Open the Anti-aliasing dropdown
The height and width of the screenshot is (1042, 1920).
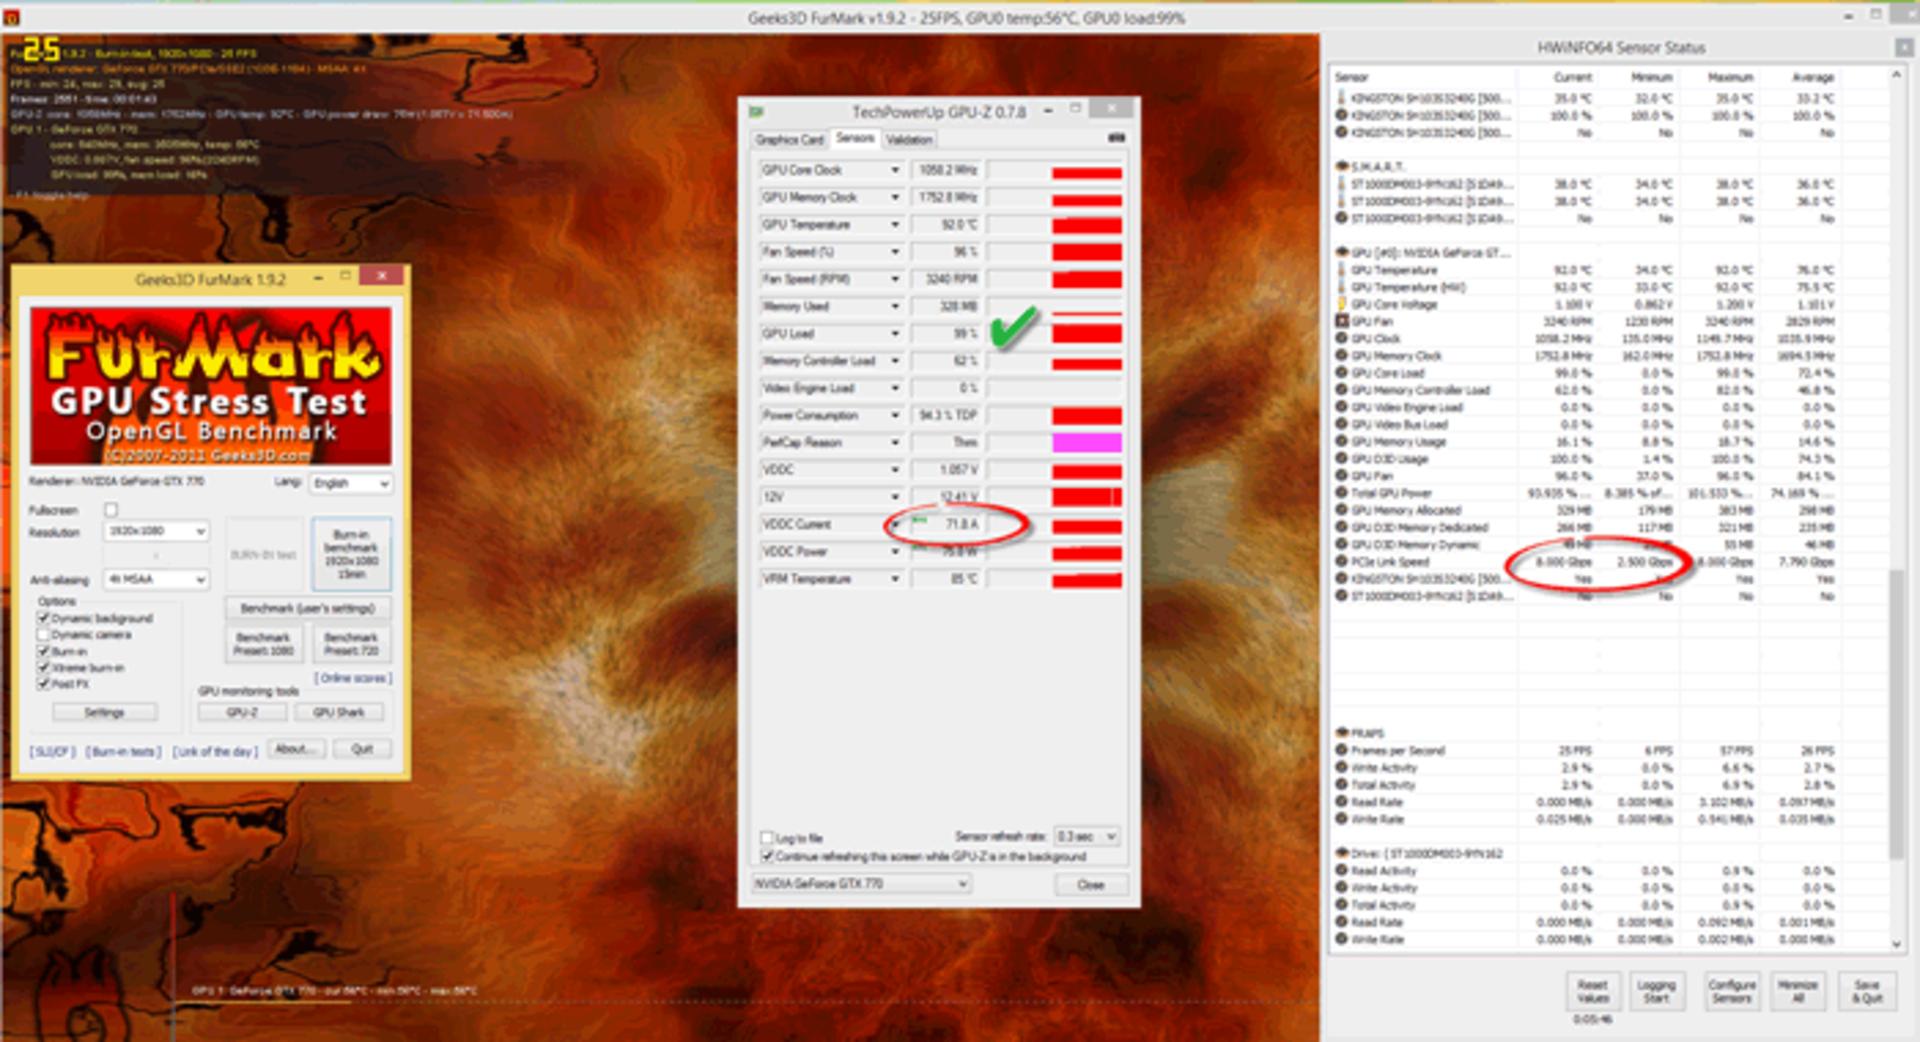(156, 579)
